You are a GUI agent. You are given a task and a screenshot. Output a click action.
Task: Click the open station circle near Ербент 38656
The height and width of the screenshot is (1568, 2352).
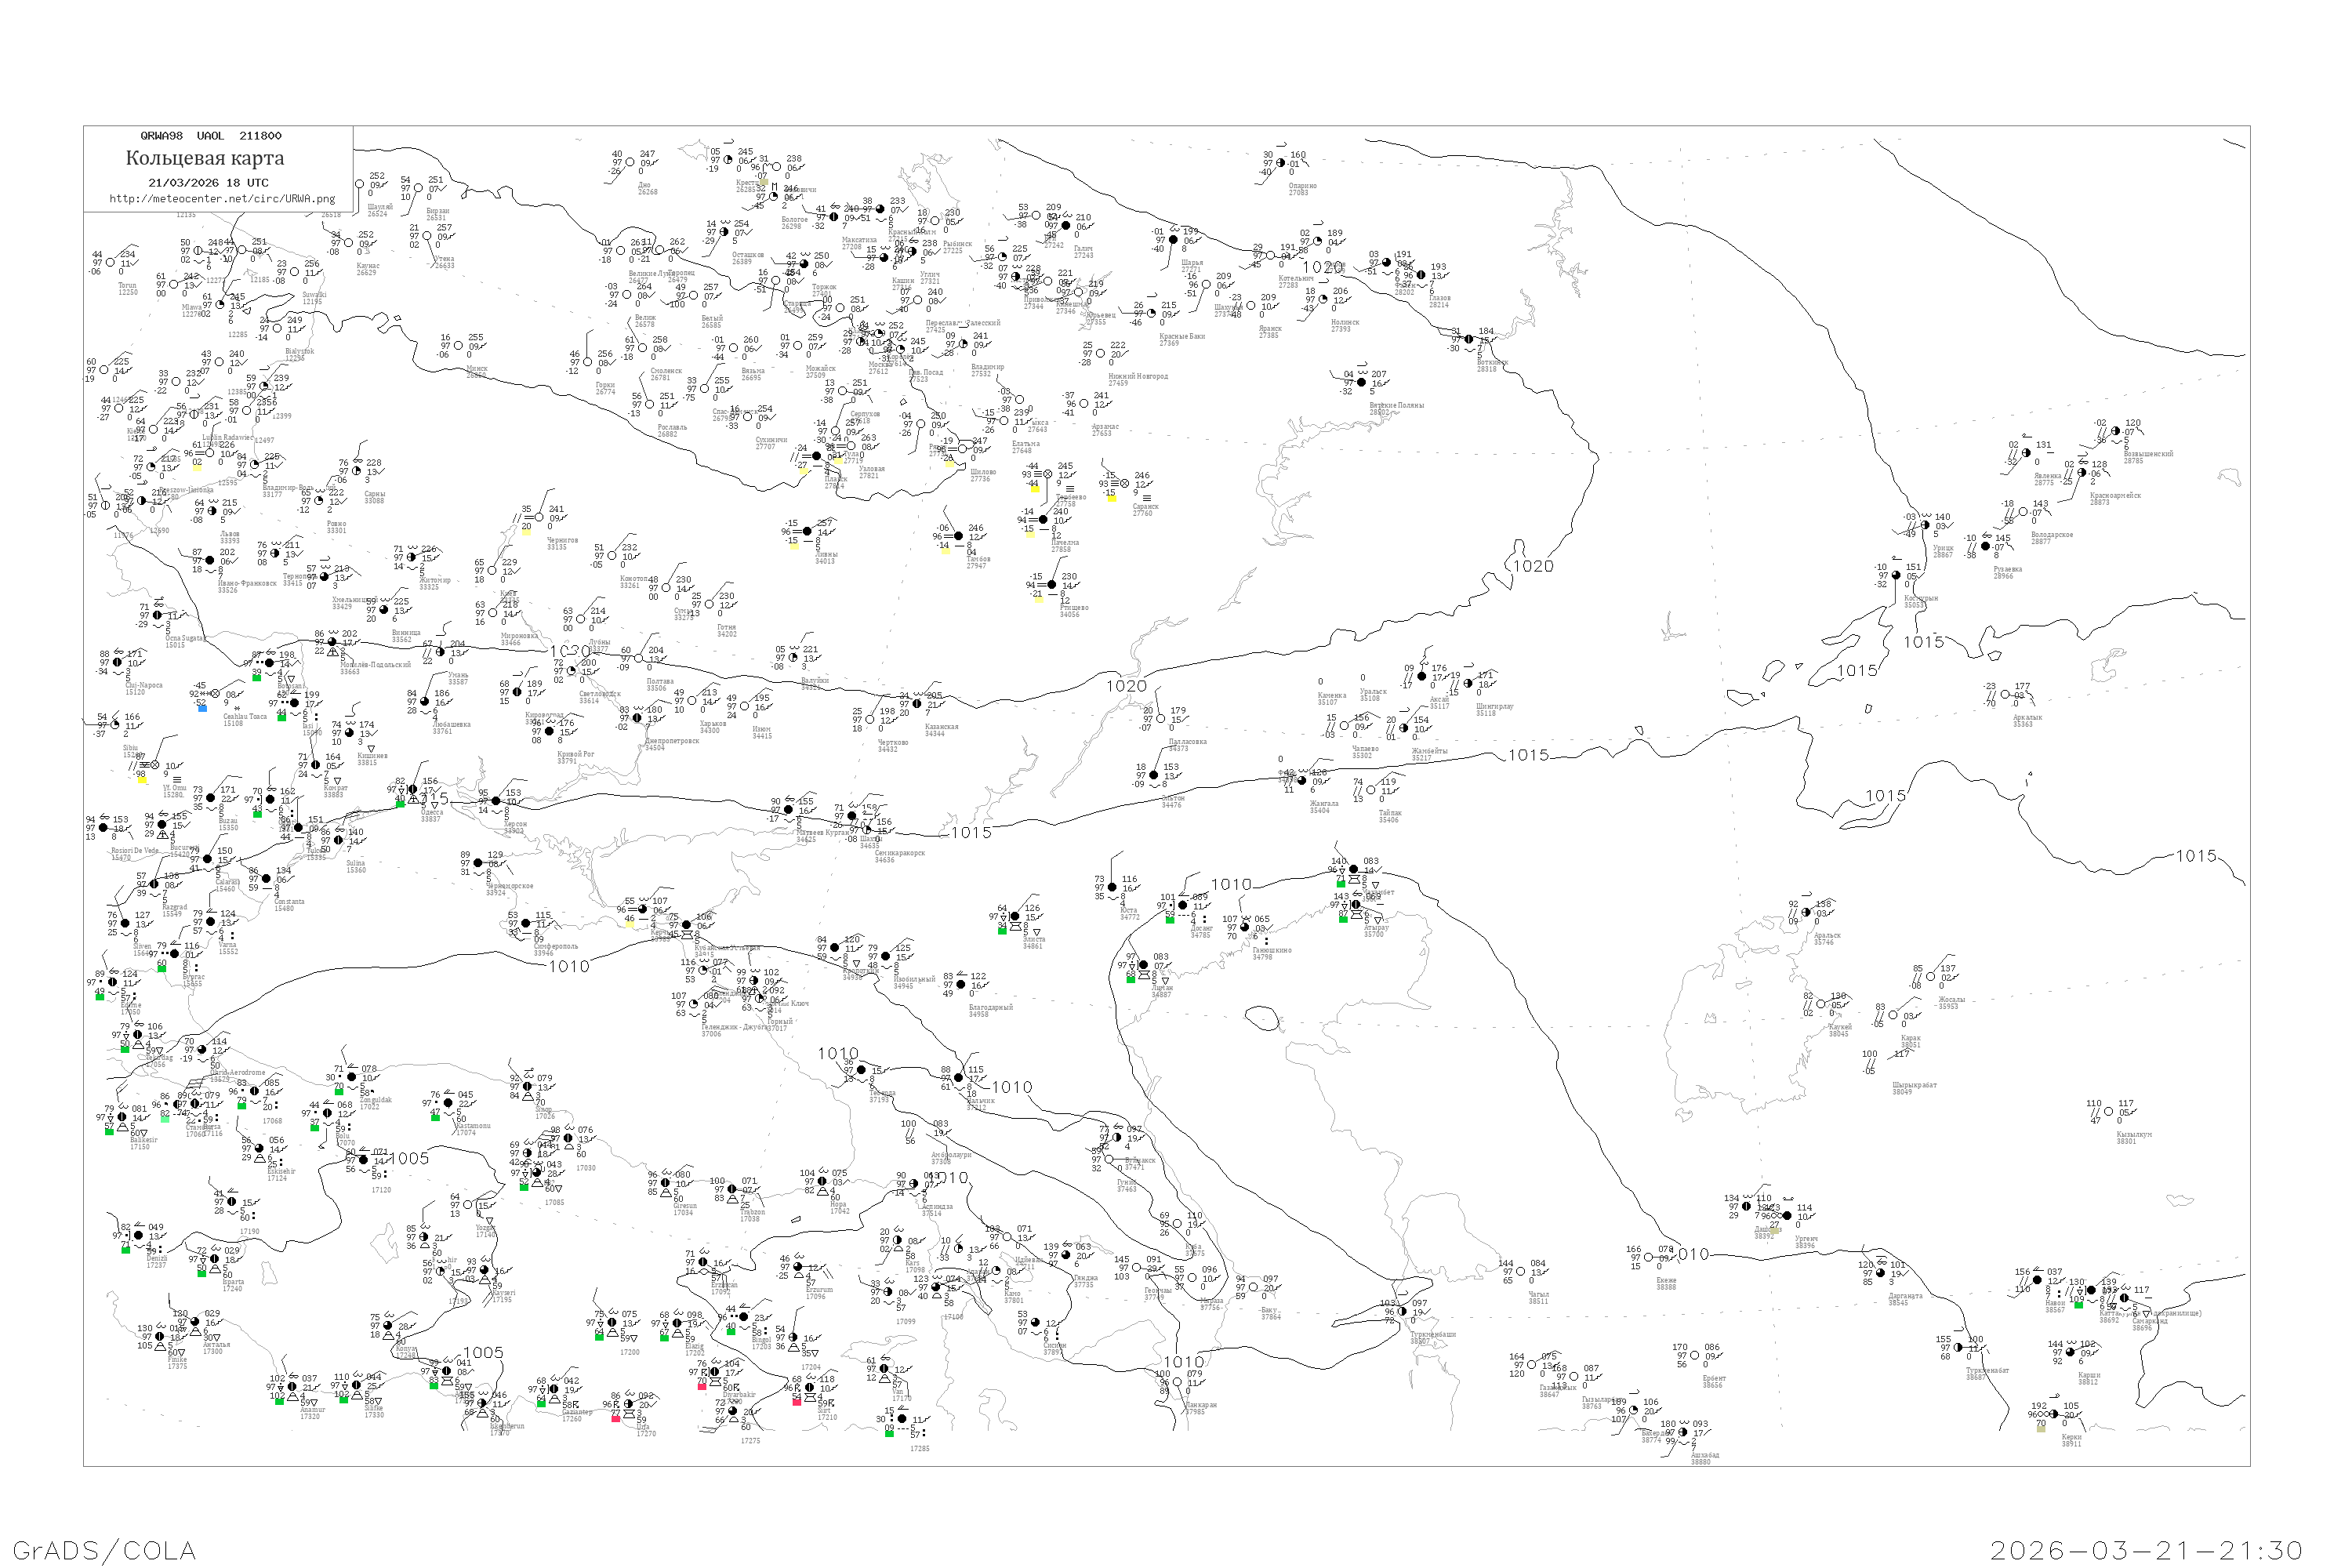coord(1695,1356)
